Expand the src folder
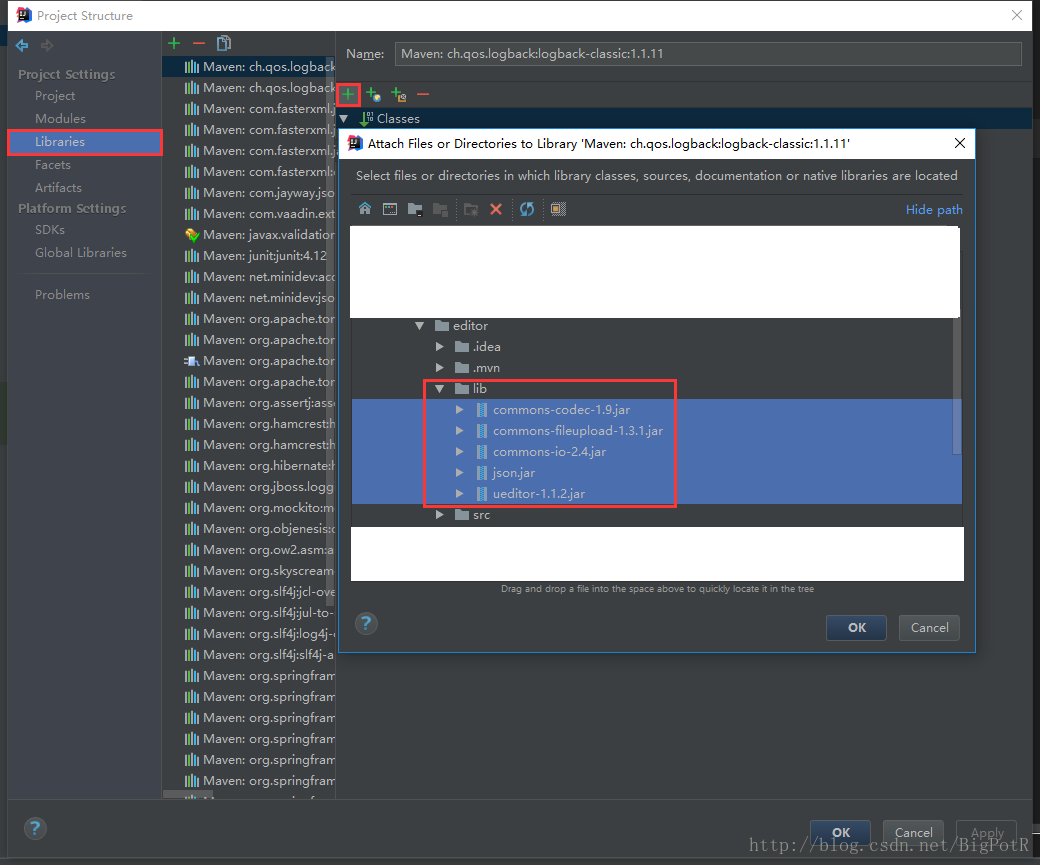This screenshot has height=865, width=1040. tap(439, 515)
